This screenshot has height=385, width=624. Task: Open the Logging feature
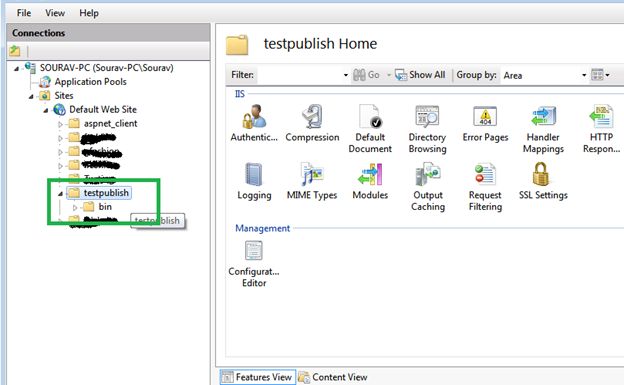click(x=254, y=181)
